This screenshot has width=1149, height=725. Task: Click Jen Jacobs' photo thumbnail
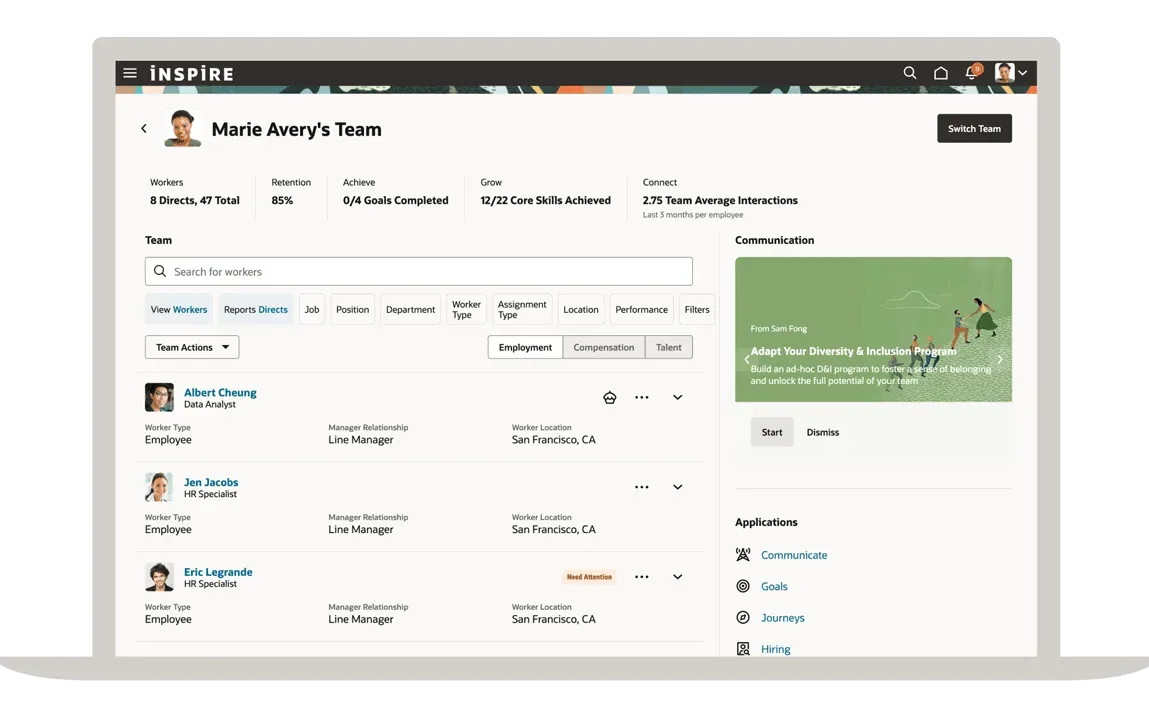click(159, 487)
